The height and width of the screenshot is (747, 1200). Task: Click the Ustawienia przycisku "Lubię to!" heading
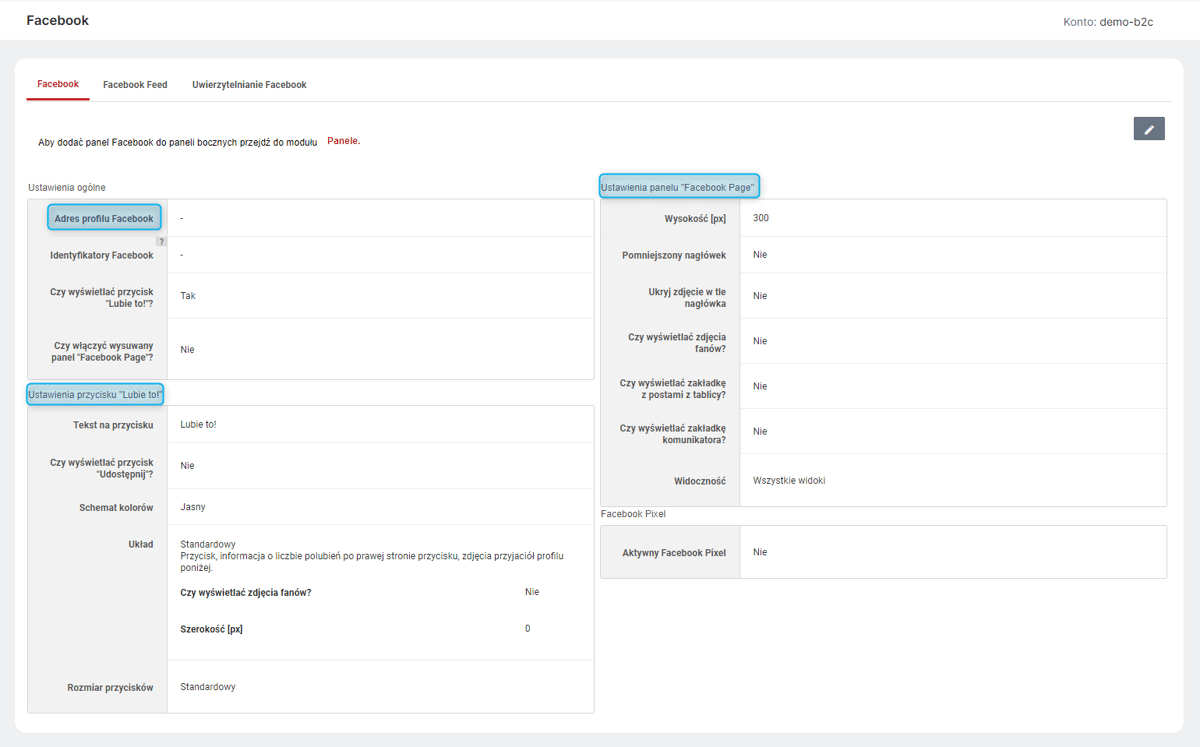(96, 395)
